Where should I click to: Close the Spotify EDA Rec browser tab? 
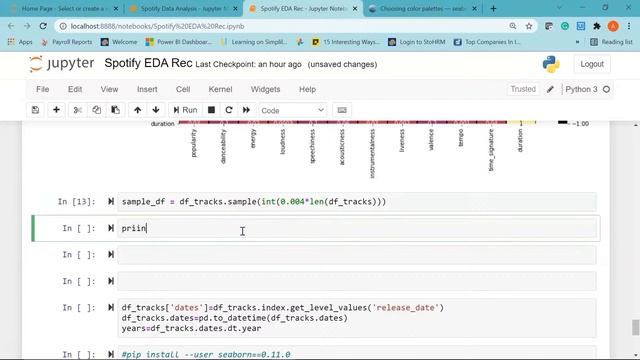point(355,9)
